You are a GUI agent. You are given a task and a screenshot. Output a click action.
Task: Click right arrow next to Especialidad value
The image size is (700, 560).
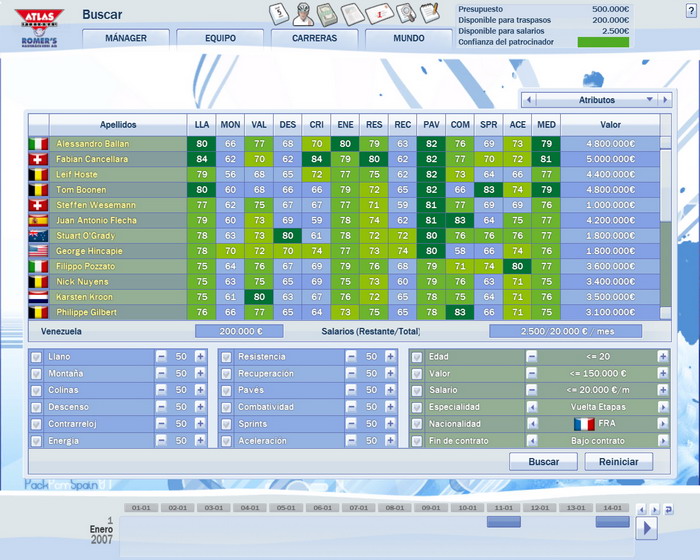(x=663, y=408)
